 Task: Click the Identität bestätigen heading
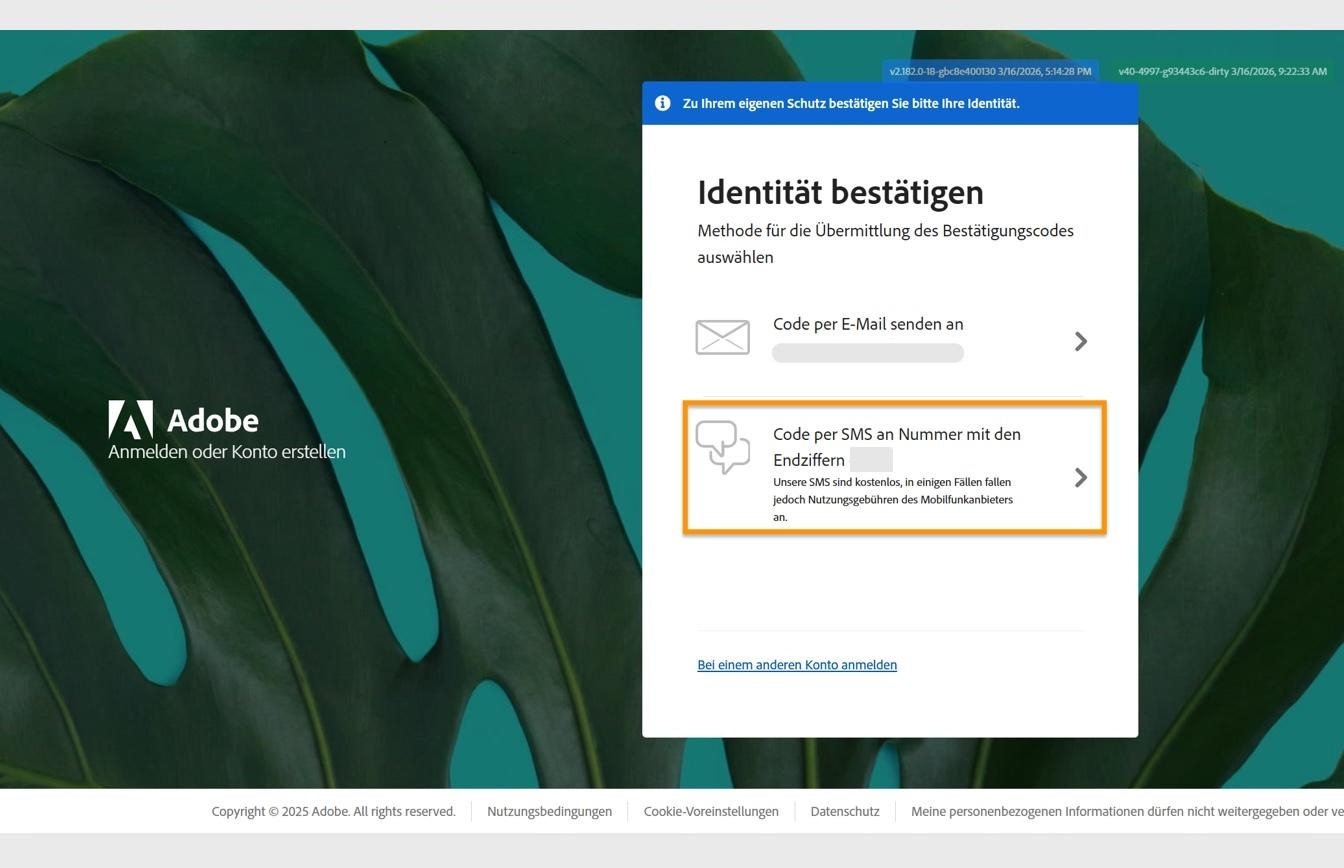click(841, 192)
